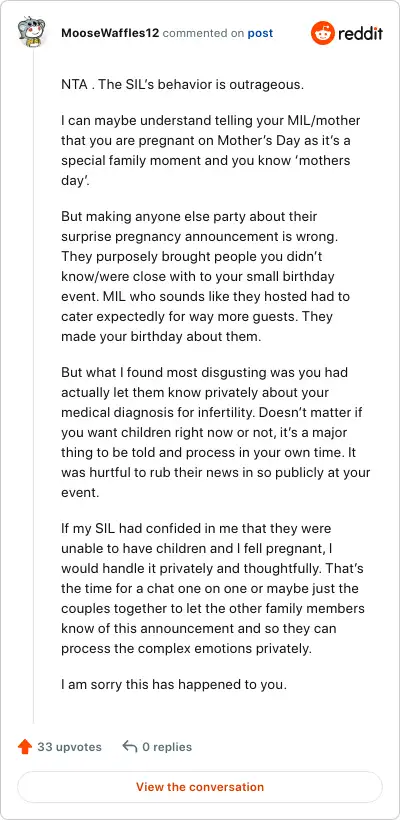
Task: Click the paragraph starting "I can maybe understand"
Action: (211, 151)
